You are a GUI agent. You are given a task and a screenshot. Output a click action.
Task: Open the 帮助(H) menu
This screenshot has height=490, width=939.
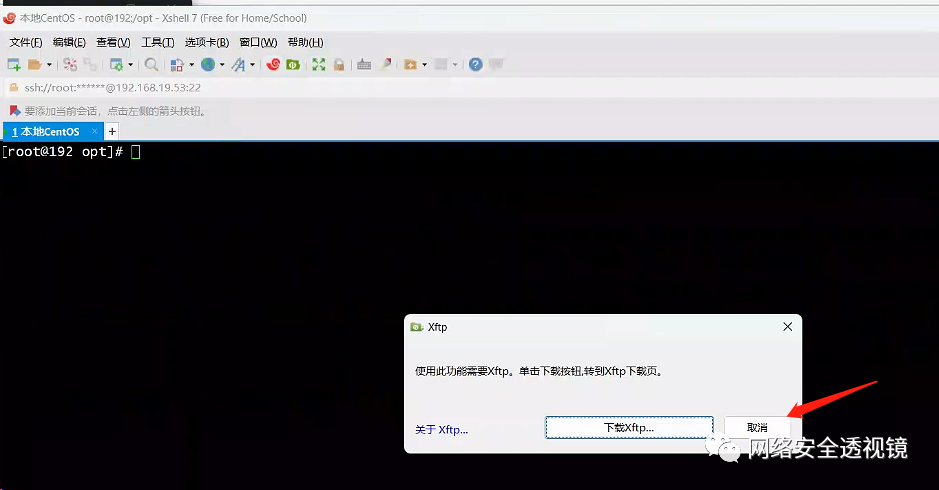coord(305,43)
